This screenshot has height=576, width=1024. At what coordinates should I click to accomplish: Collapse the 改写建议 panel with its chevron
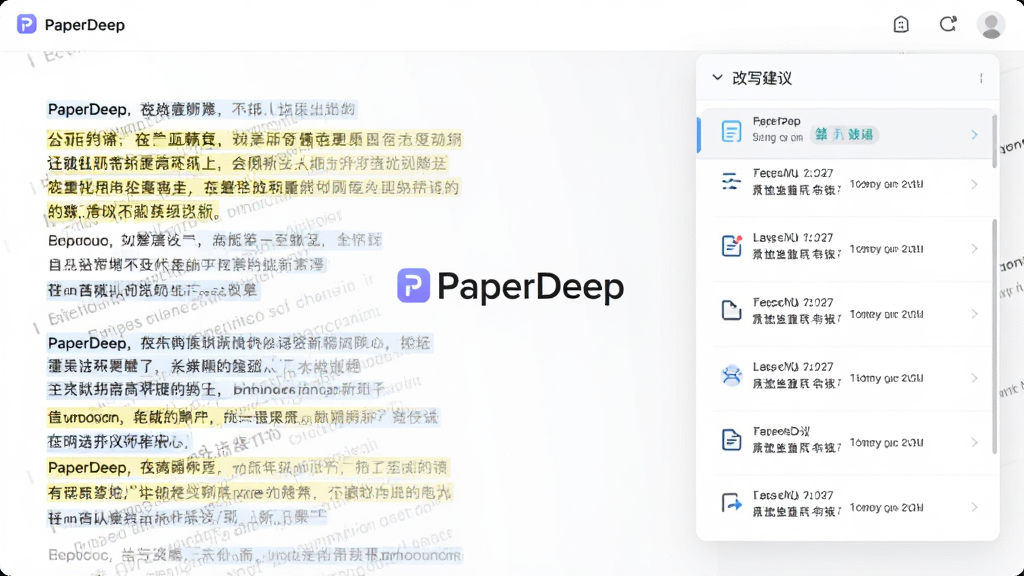(718, 78)
